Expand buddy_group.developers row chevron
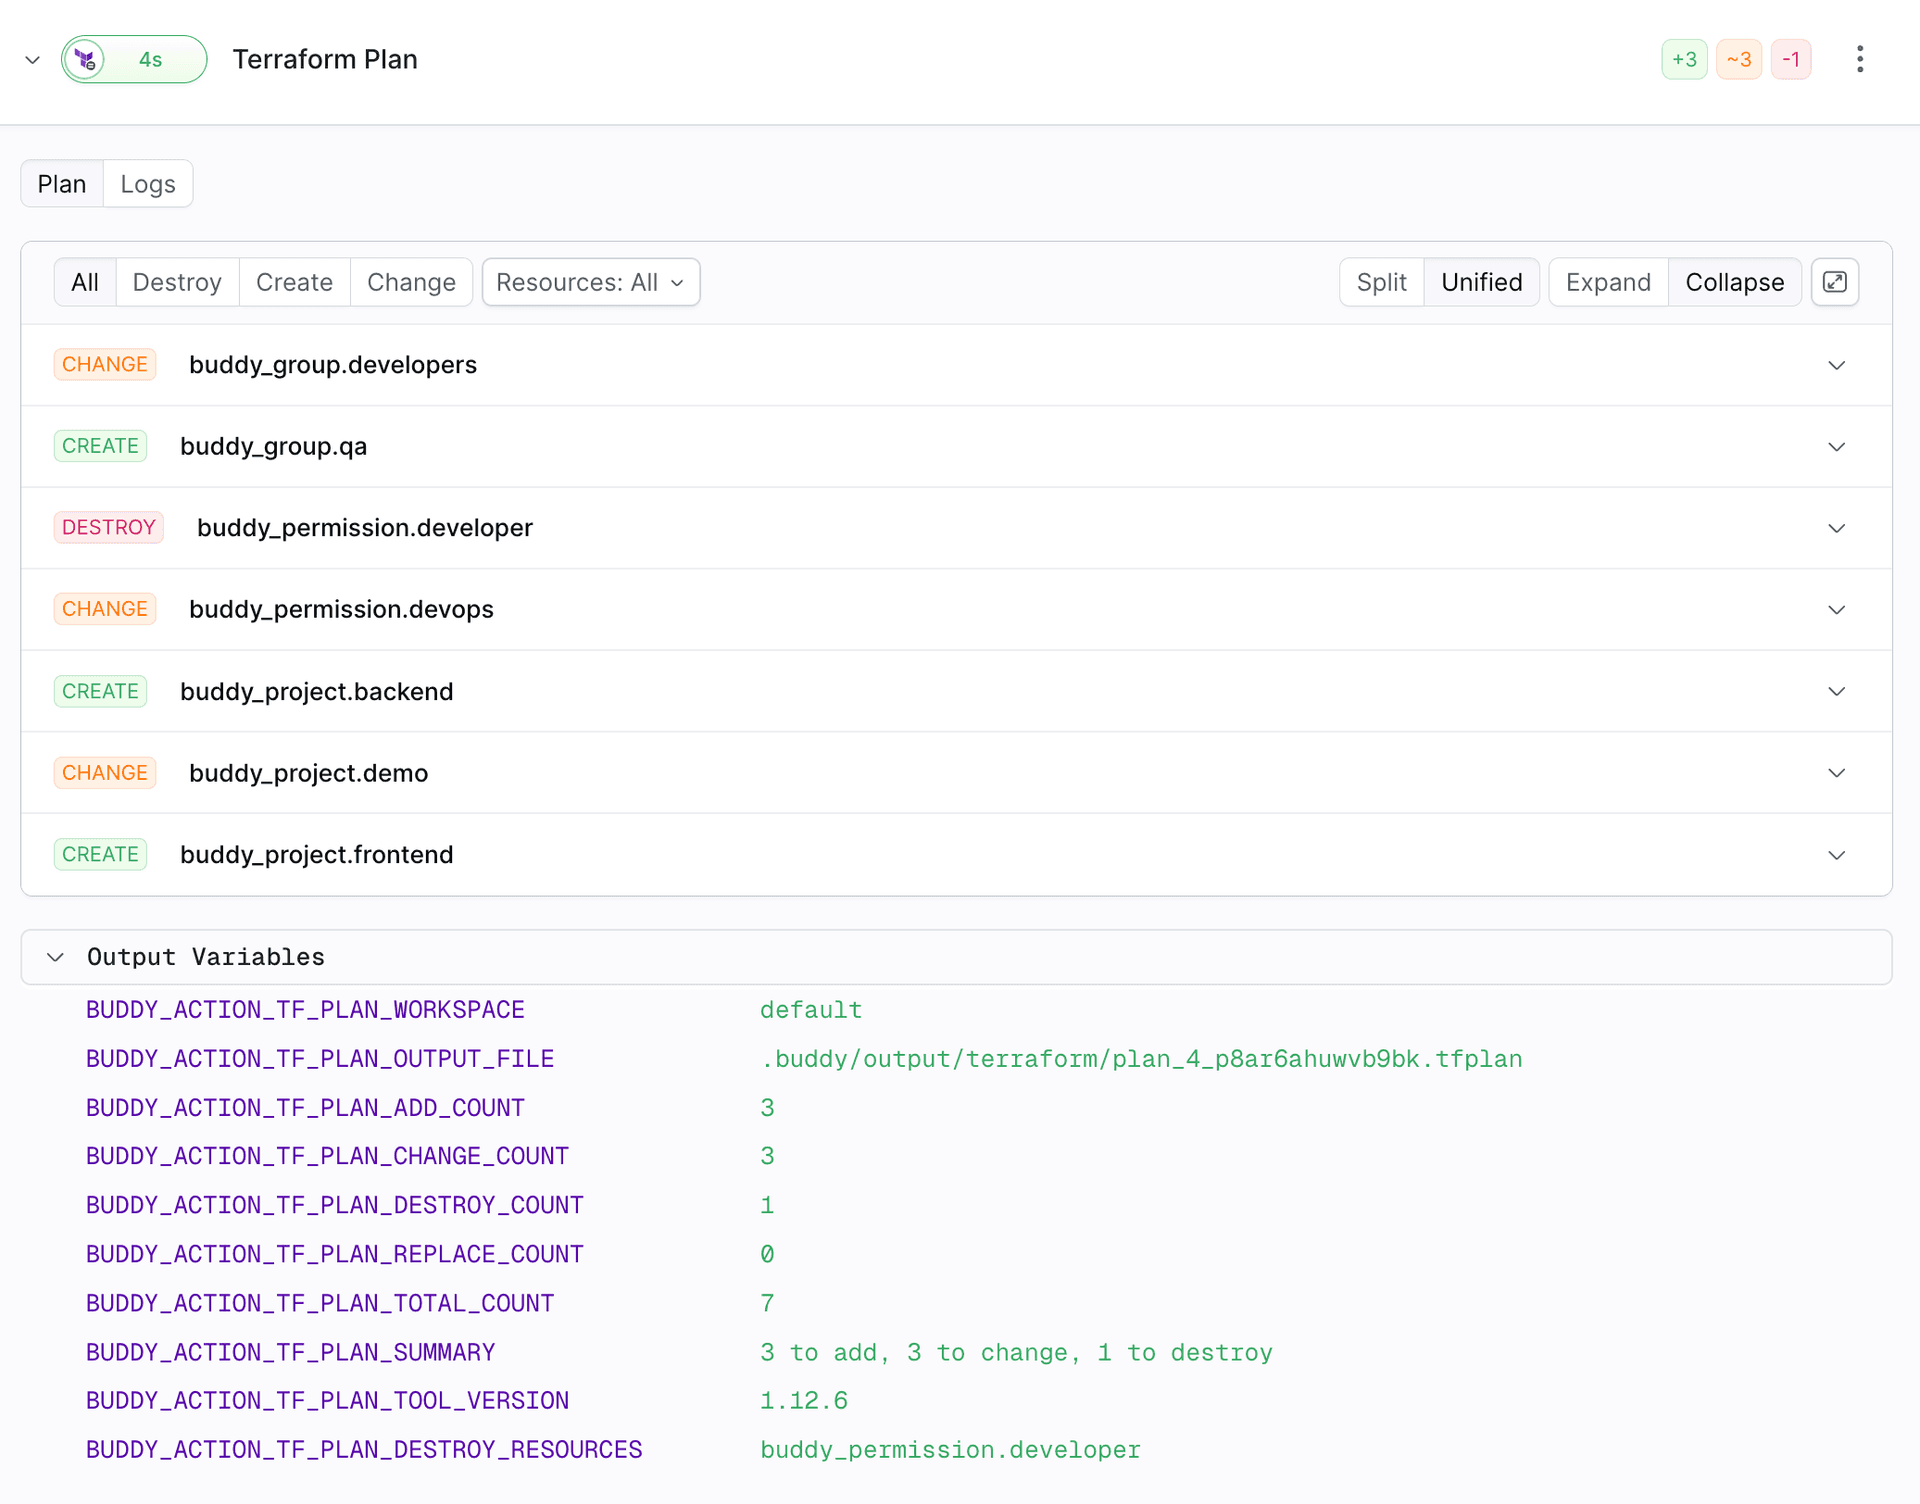This screenshot has height=1504, width=1920. [x=1837, y=365]
